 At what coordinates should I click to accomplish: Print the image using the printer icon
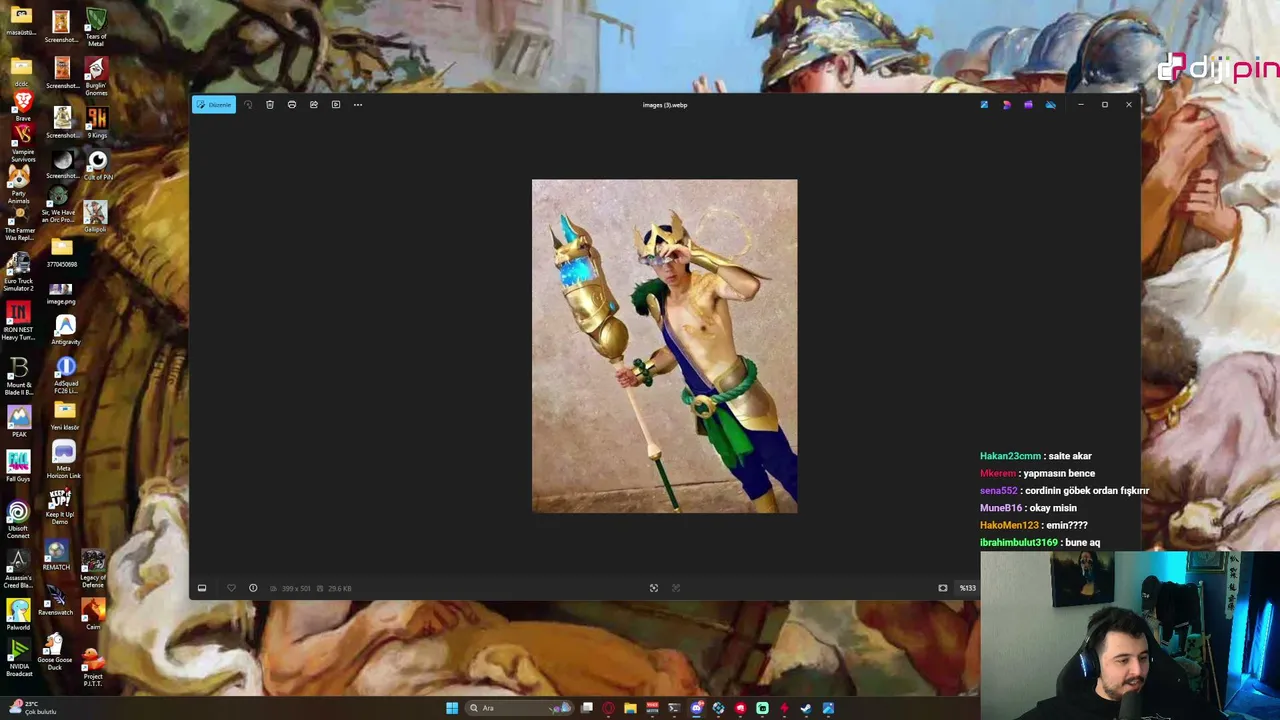pyautogui.click(x=292, y=104)
